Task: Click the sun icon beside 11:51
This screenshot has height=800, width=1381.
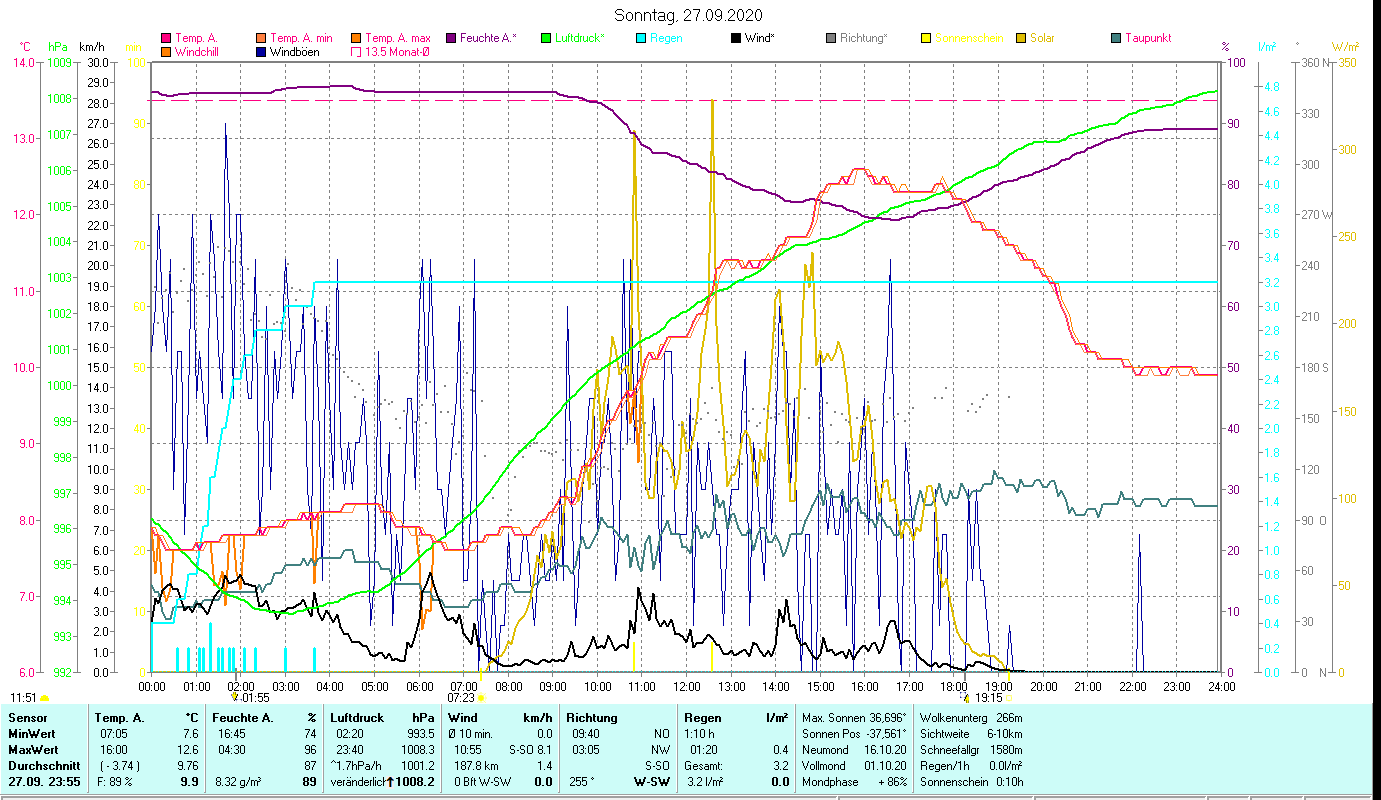Action: [44, 698]
